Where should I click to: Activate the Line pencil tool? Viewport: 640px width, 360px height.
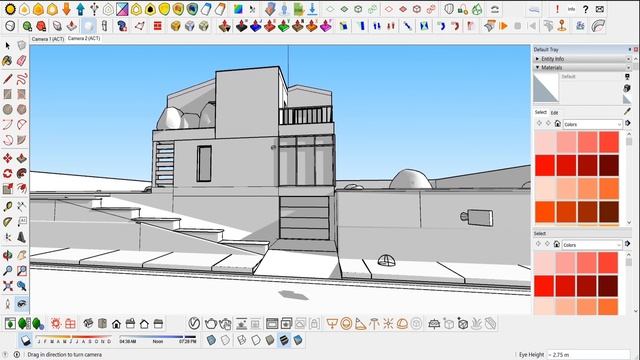[x=7, y=78]
